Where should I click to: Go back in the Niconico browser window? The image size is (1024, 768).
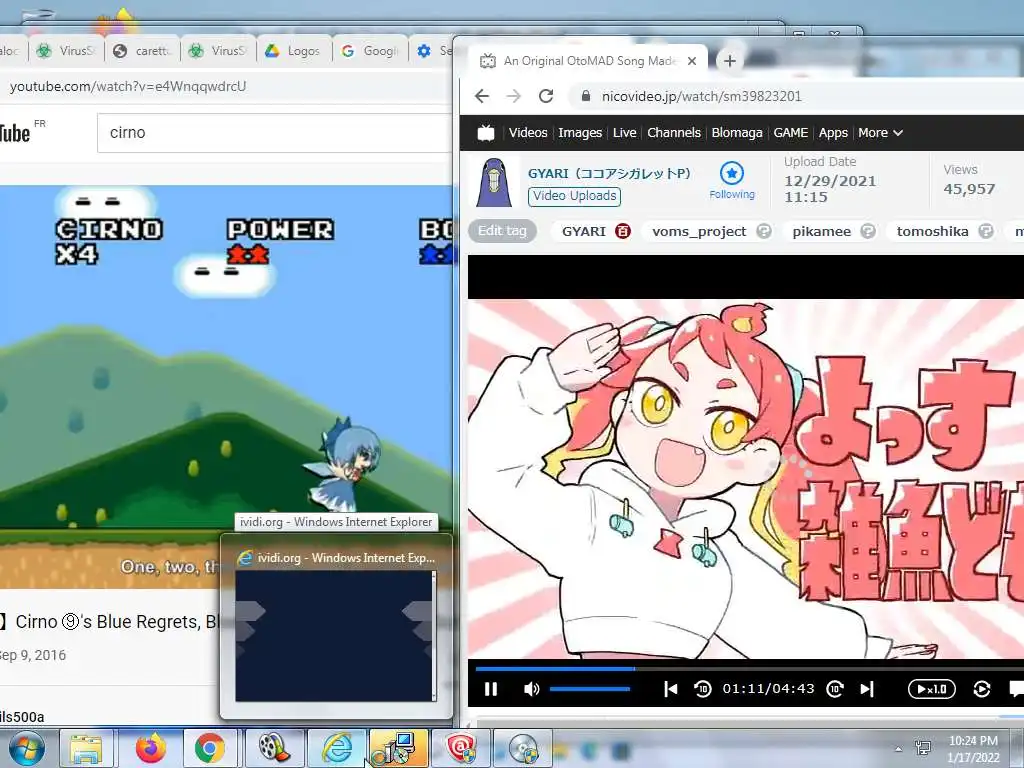[482, 96]
